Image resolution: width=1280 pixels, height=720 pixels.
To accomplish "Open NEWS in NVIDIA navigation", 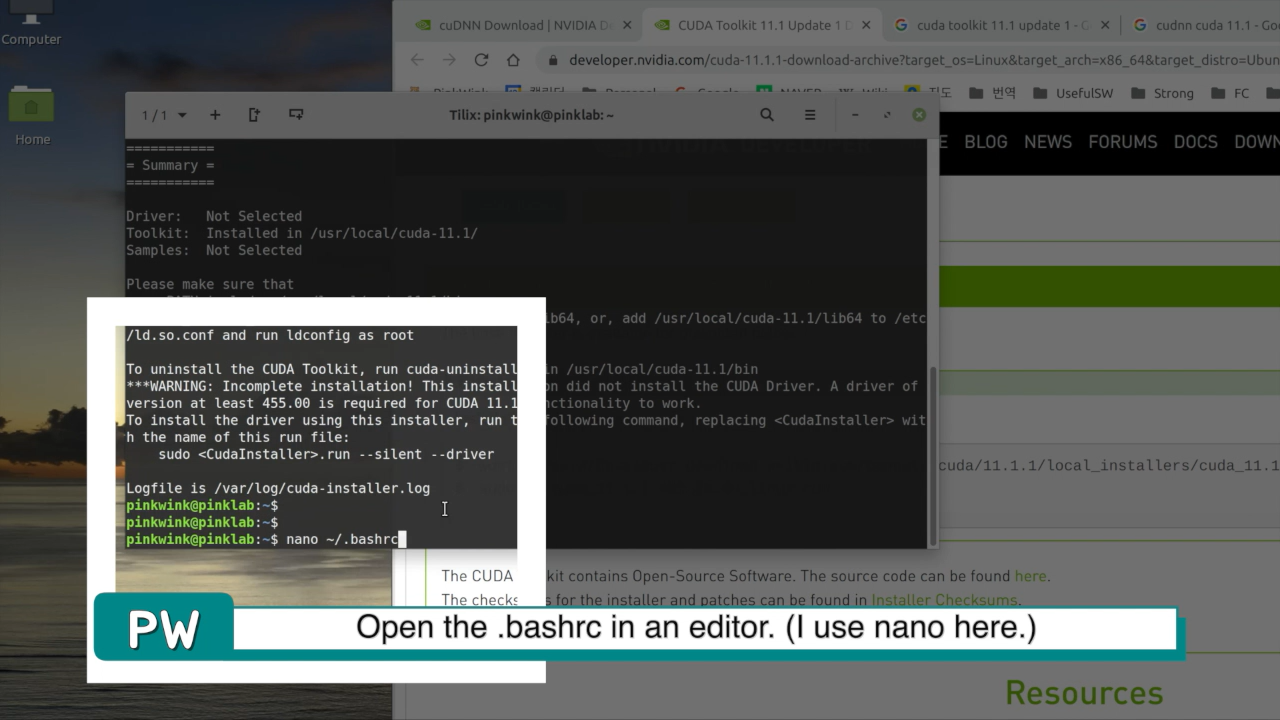I will point(1047,142).
